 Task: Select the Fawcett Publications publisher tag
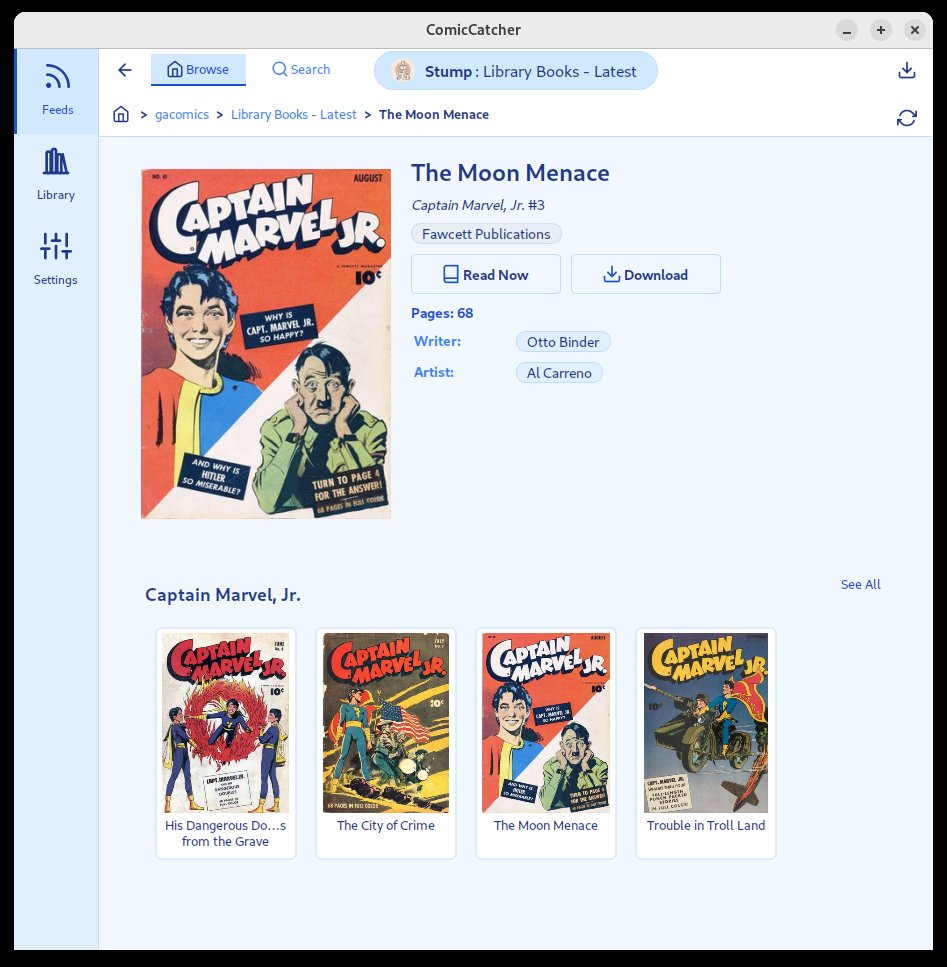[x=486, y=234]
